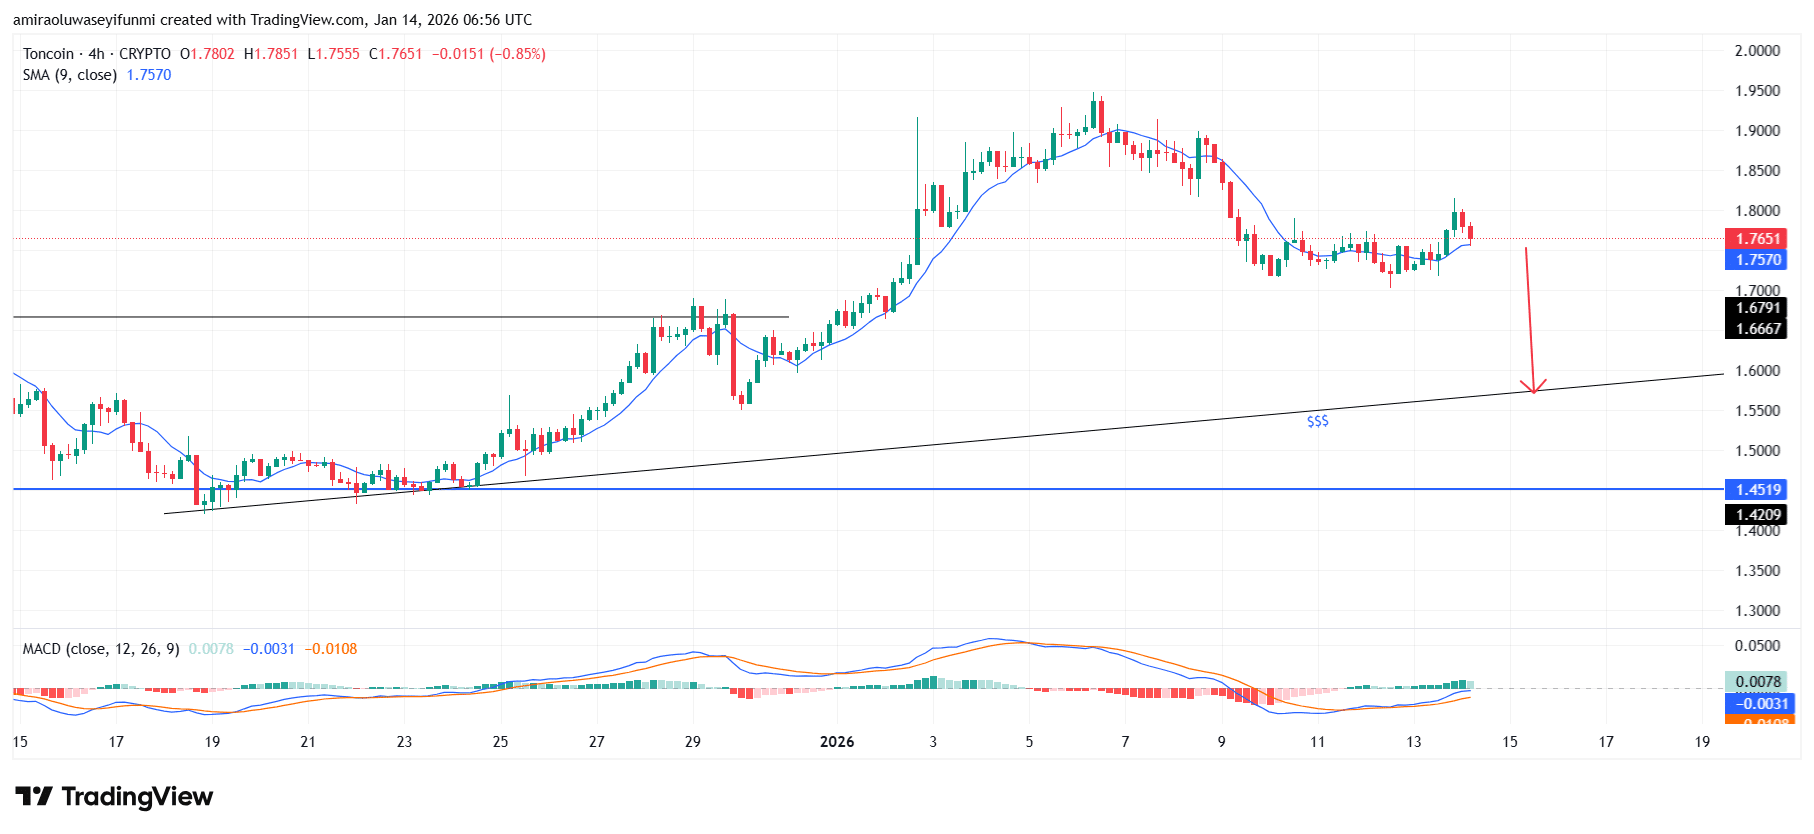The width and height of the screenshot is (1814, 834).
Task: Select the Toncoin · 4h · CRYPTO symbol title
Action: 97,54
